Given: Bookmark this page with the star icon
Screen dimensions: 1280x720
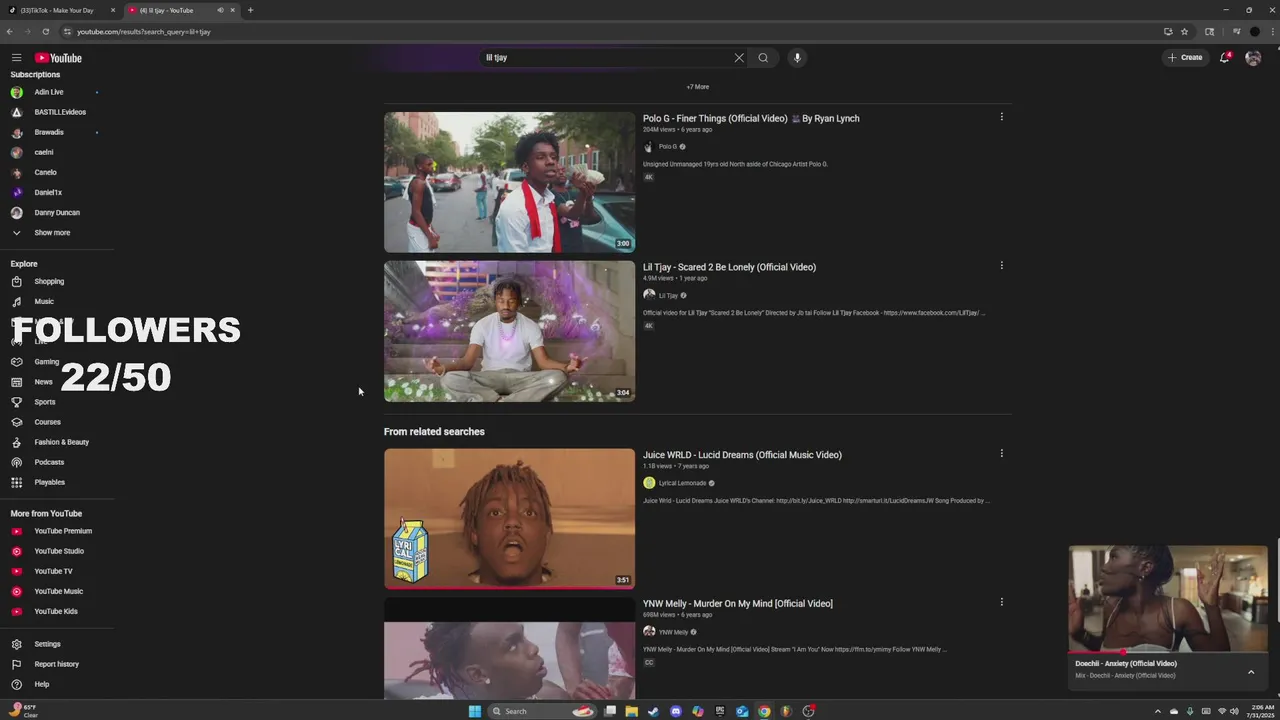Looking at the screenshot, I should pyautogui.click(x=1184, y=31).
